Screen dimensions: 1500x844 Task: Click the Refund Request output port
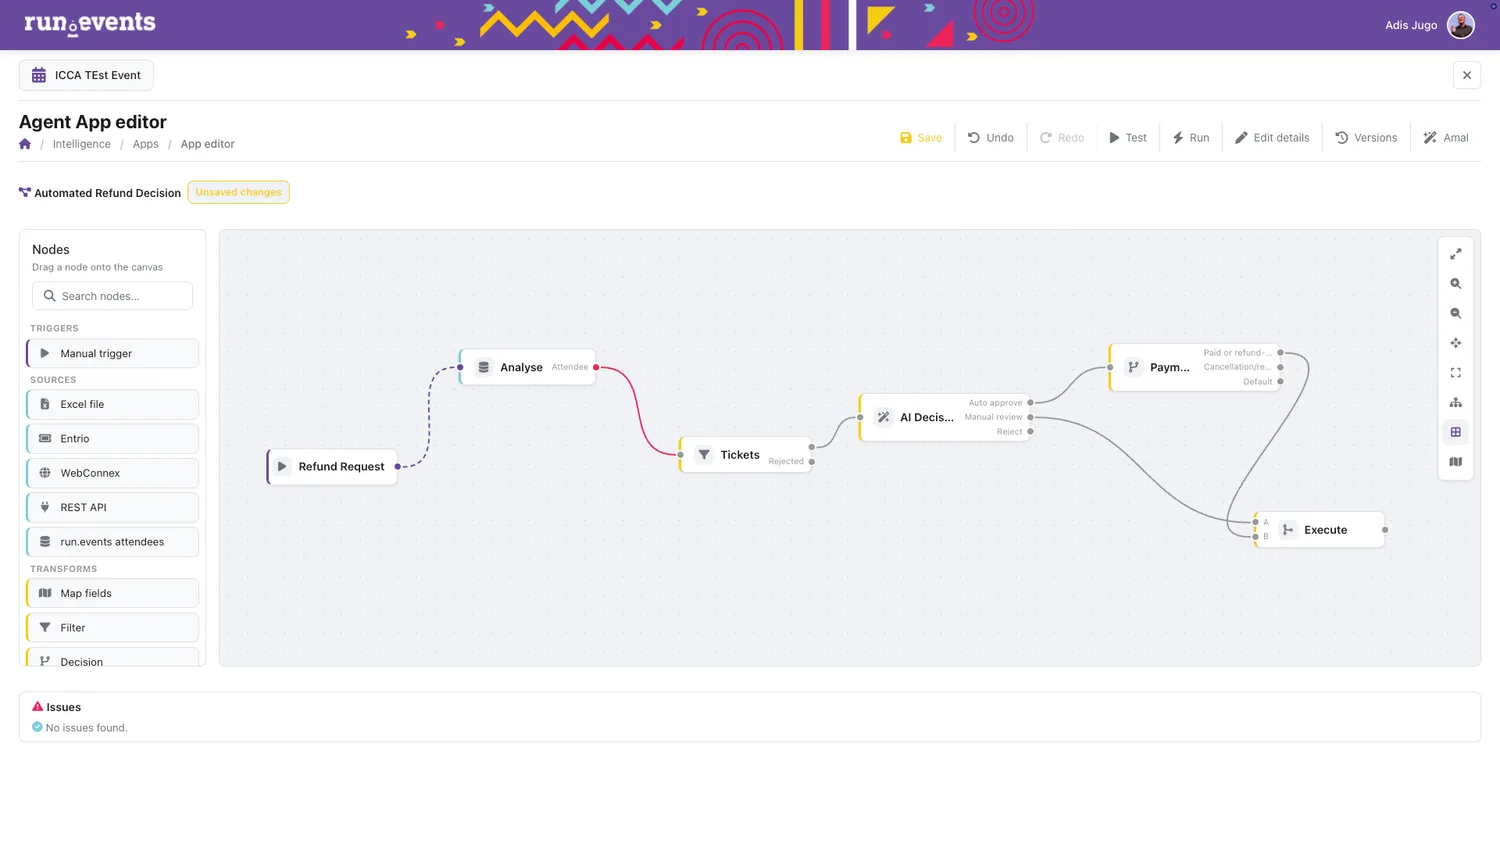click(398, 467)
